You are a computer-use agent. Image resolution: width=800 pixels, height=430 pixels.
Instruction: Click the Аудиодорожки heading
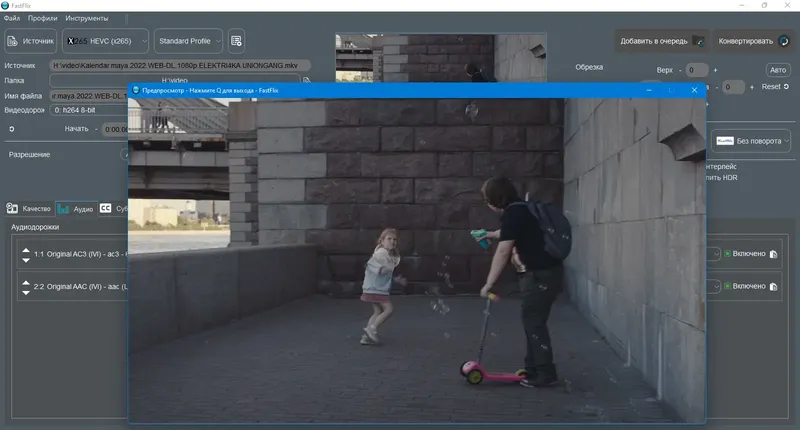pyautogui.click(x=35, y=227)
